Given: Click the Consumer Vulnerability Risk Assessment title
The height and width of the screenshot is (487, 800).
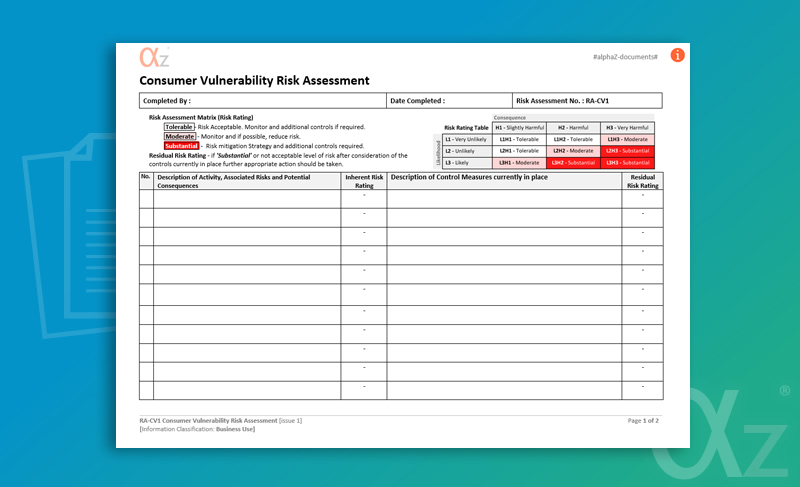Looking at the screenshot, I should [x=254, y=81].
